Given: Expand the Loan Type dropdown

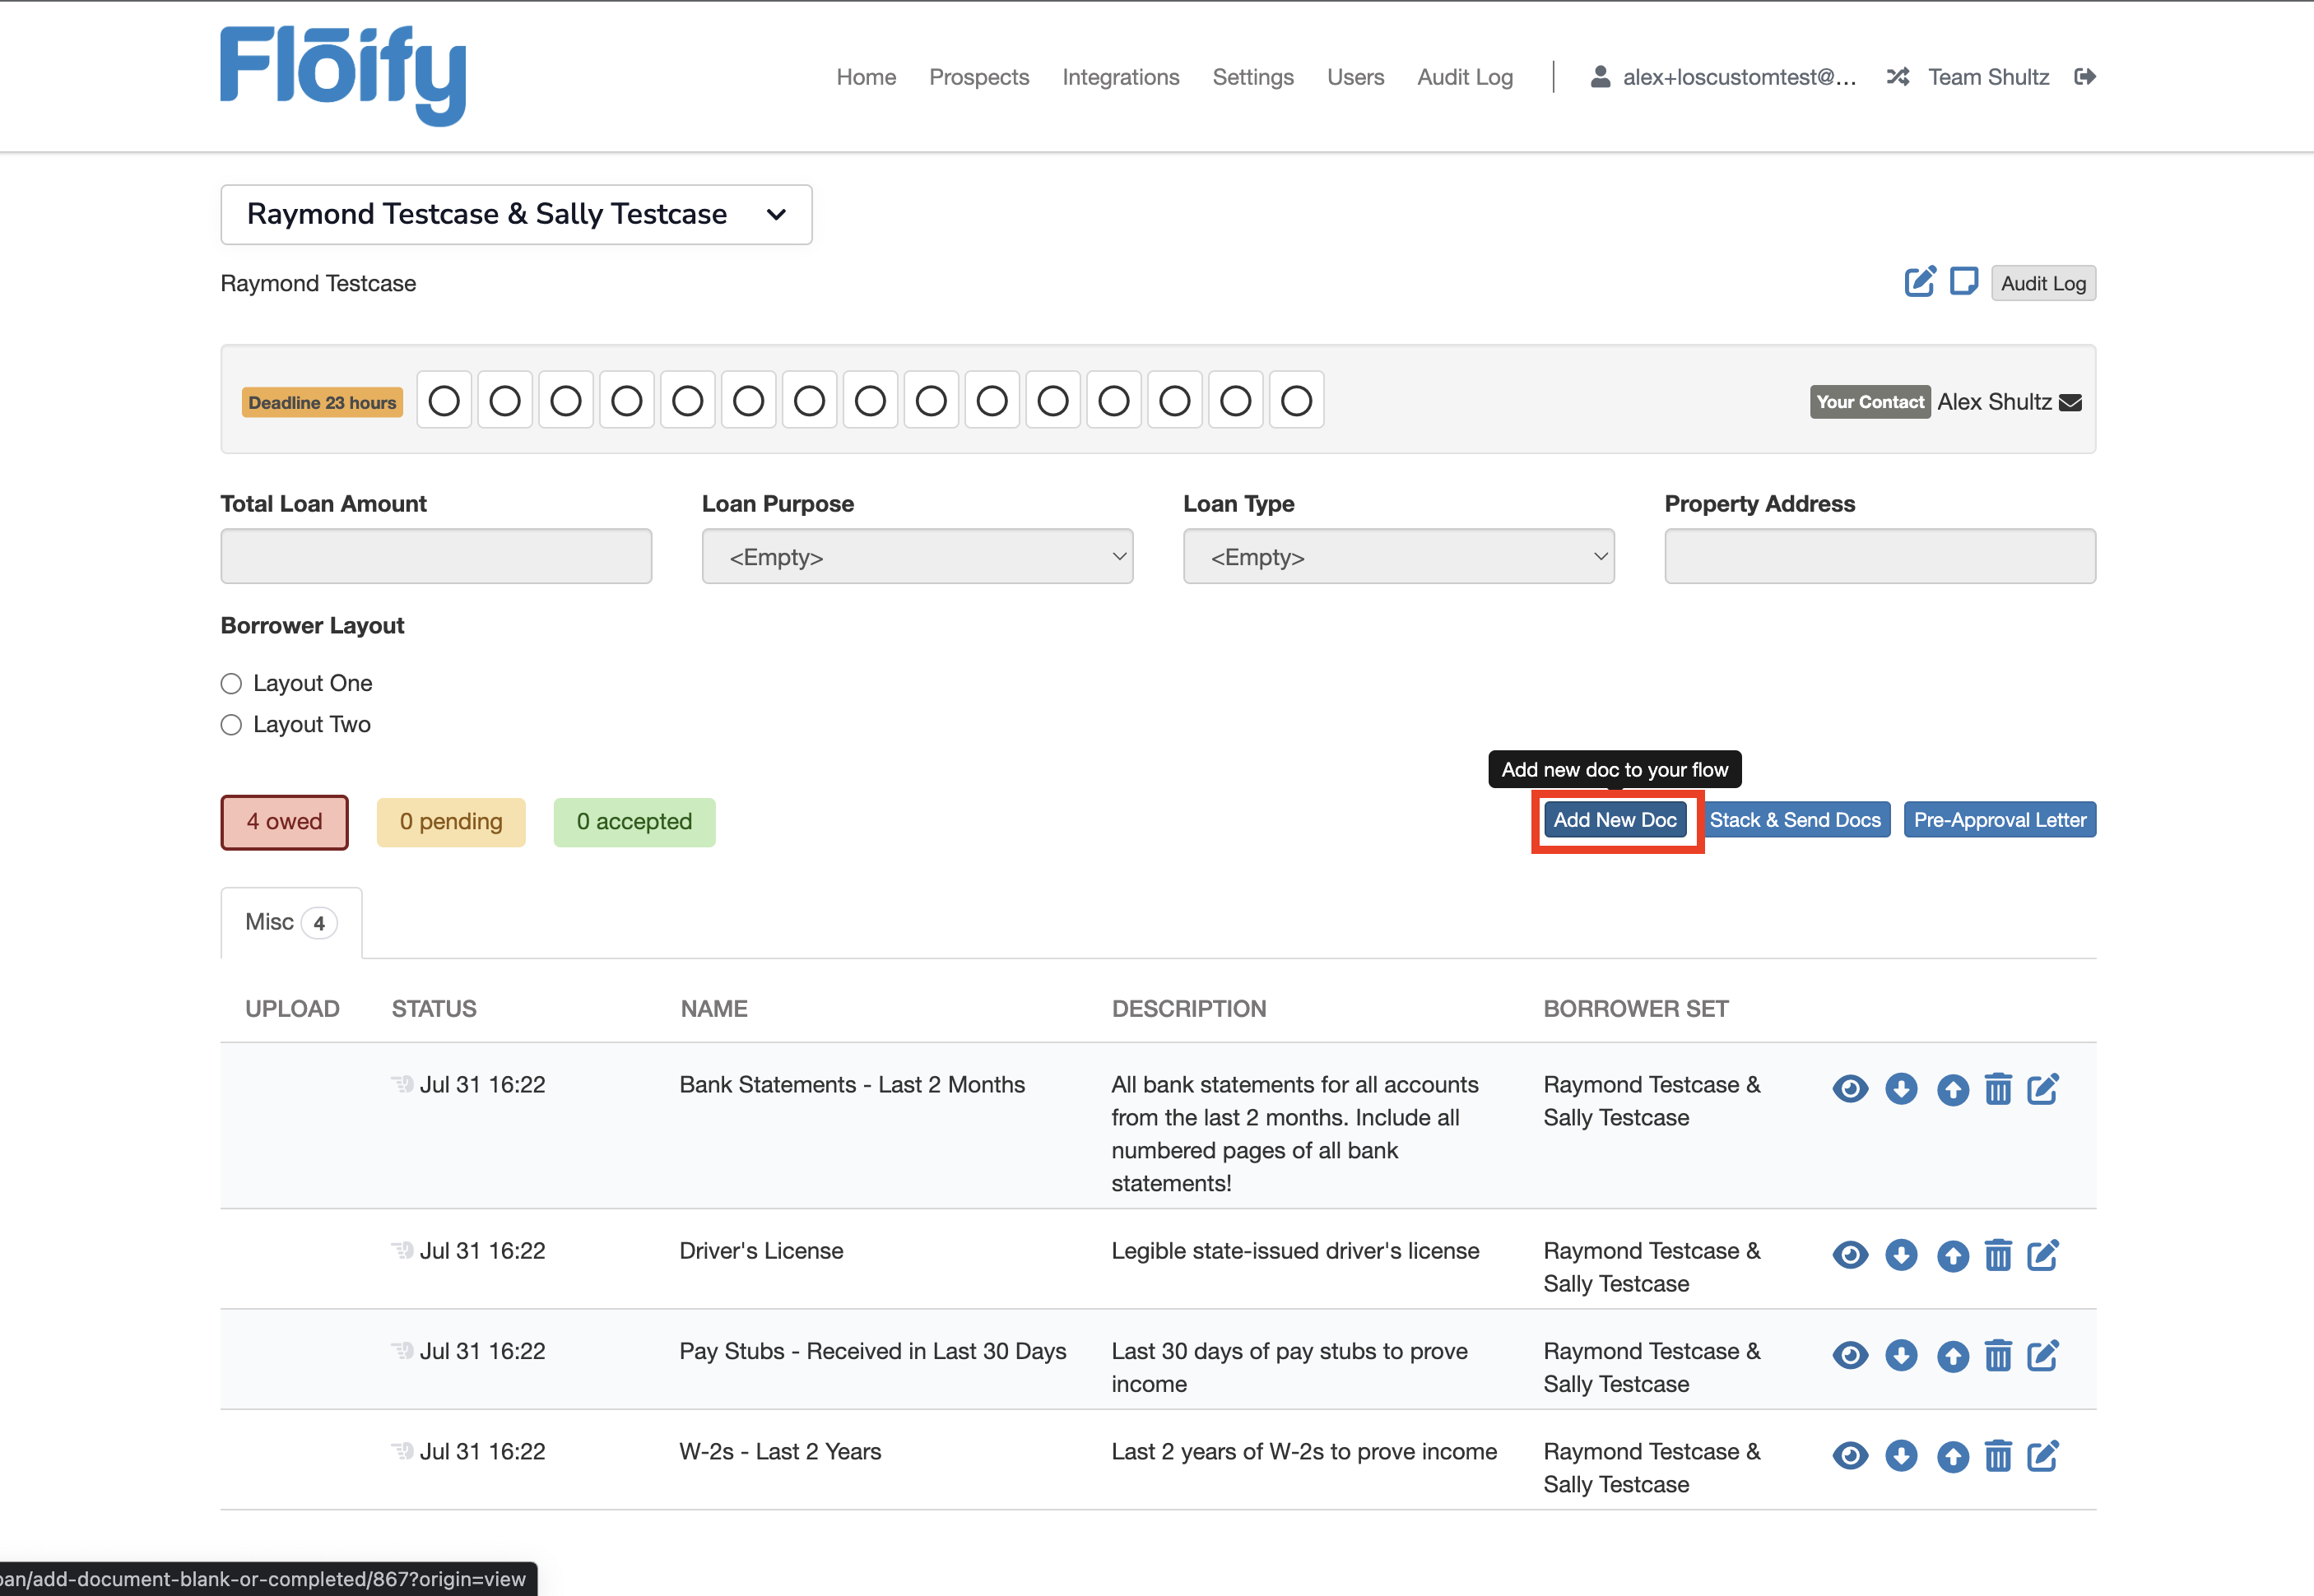Looking at the screenshot, I should (1398, 557).
